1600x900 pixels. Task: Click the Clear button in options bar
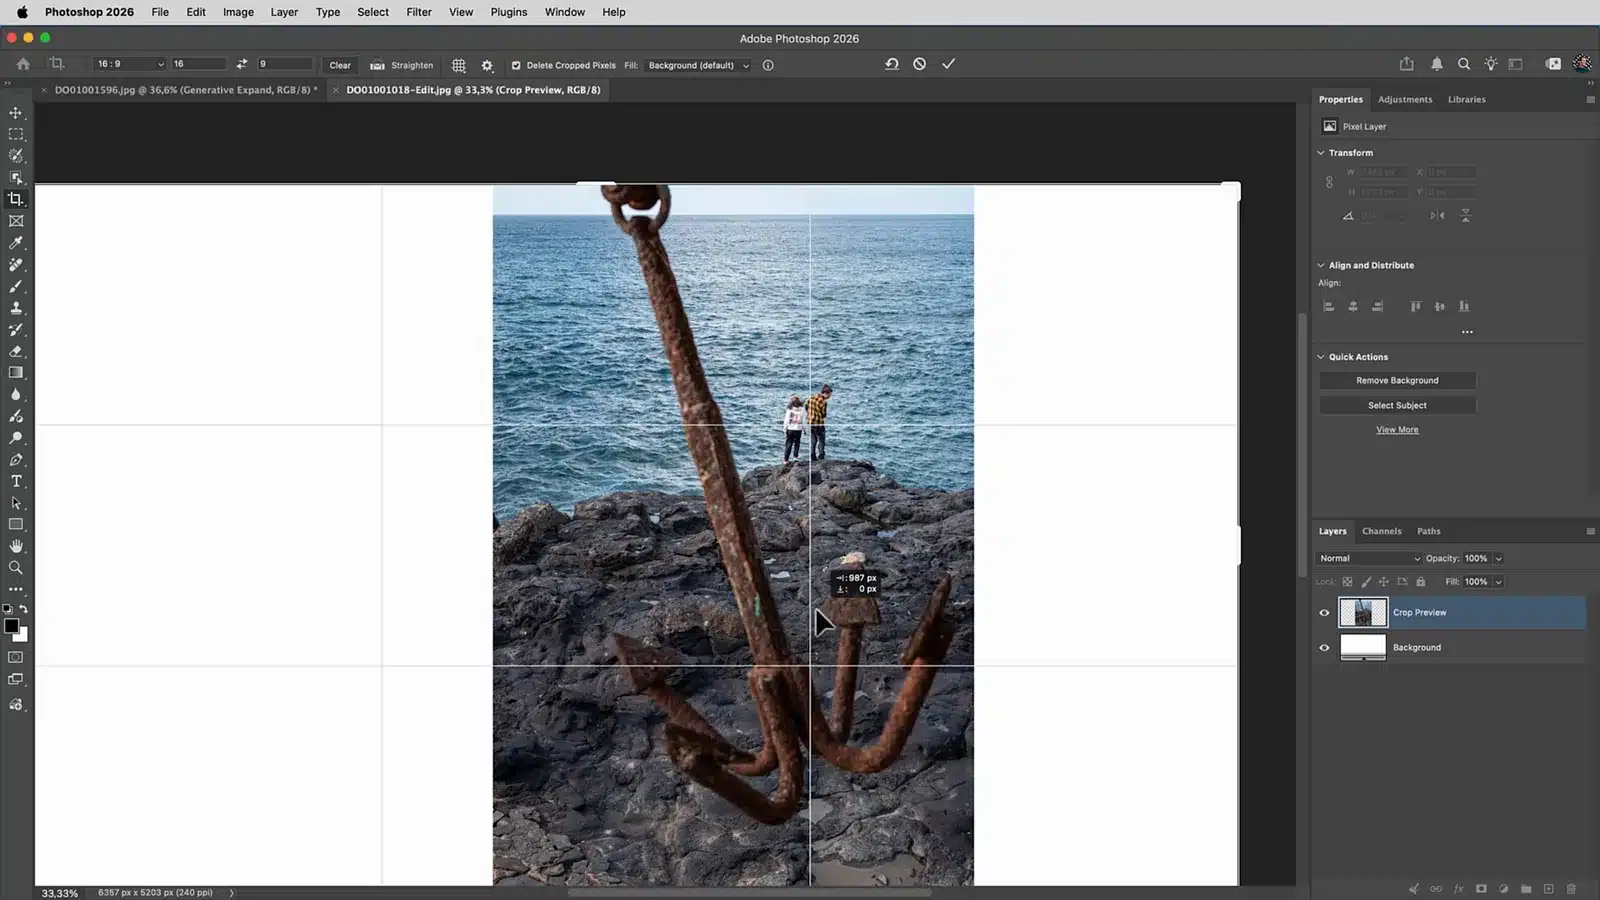click(x=340, y=65)
